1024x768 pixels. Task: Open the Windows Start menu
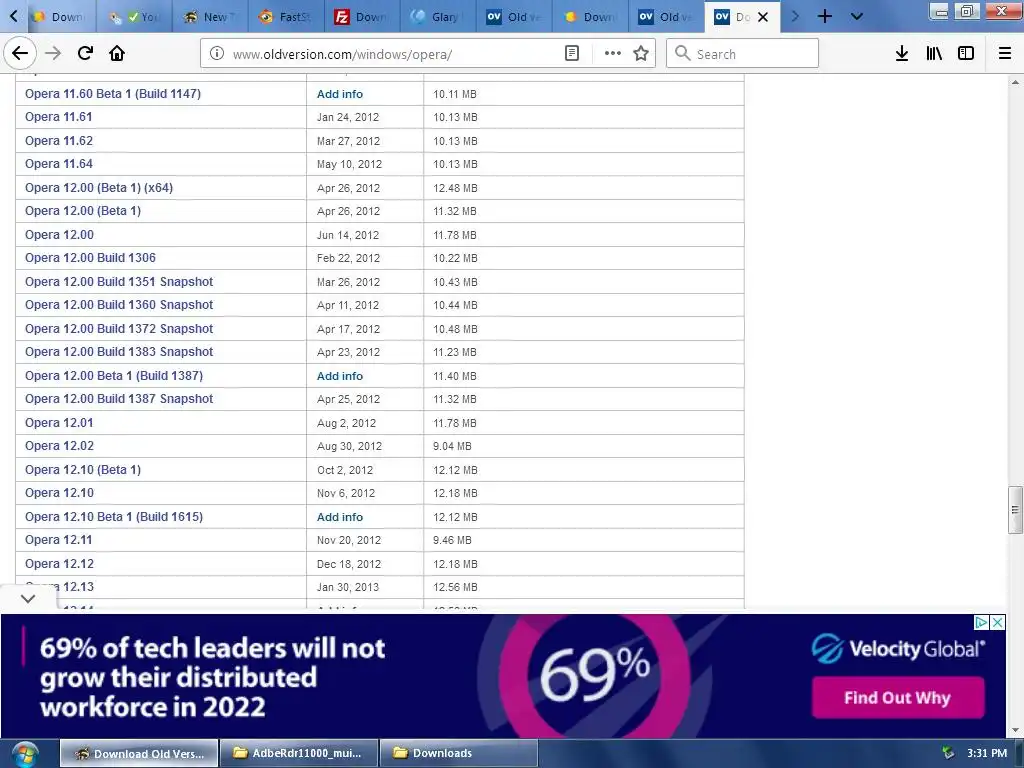pyautogui.click(x=25, y=754)
